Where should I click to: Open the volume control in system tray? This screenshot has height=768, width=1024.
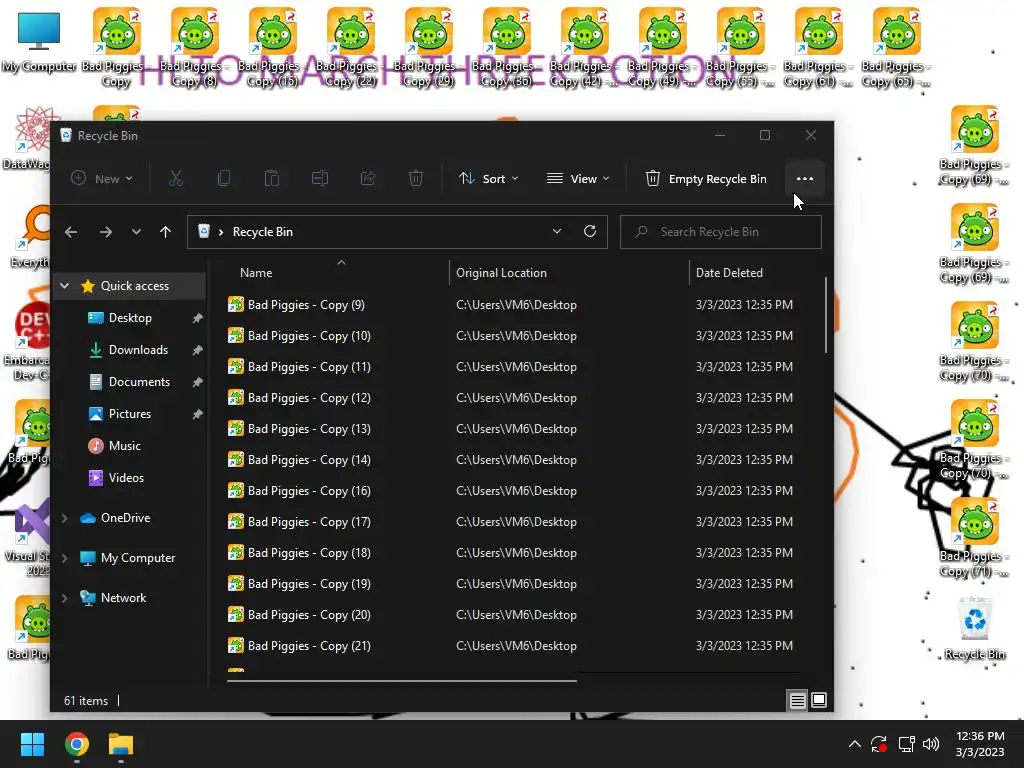[931, 744]
